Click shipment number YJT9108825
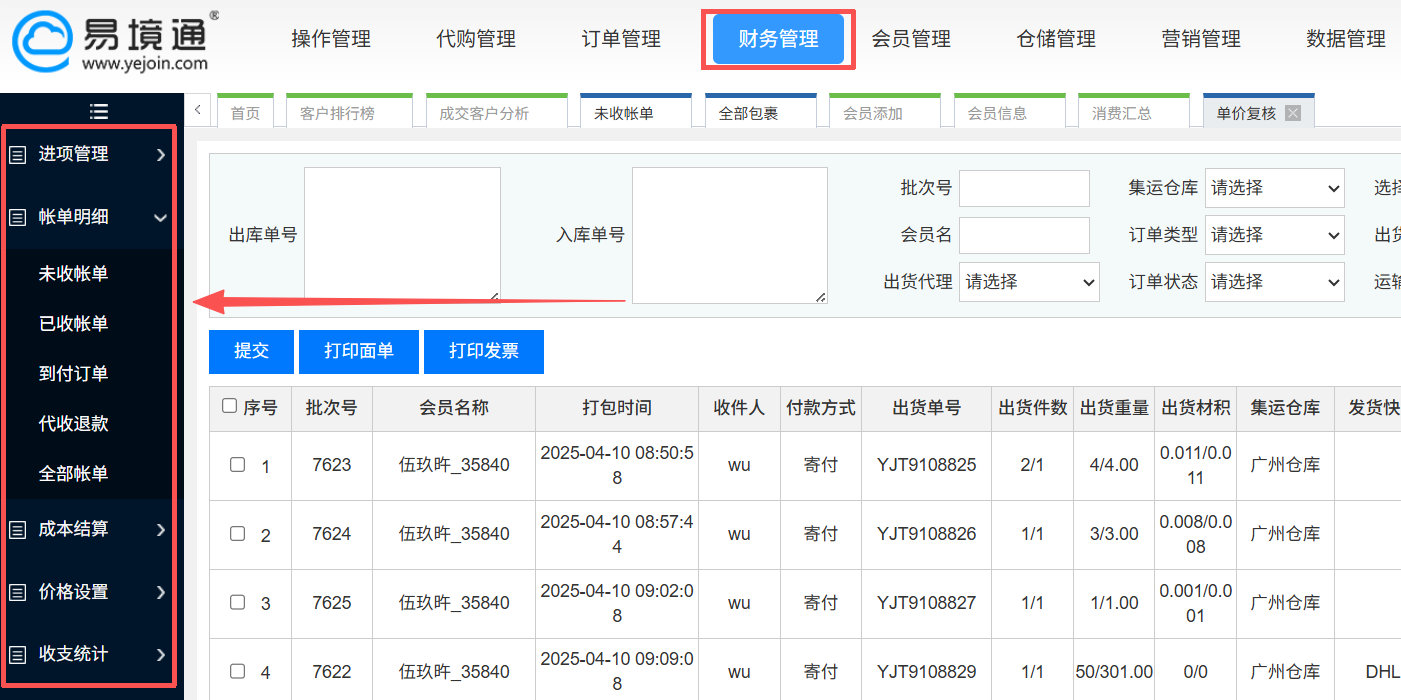 coord(927,465)
